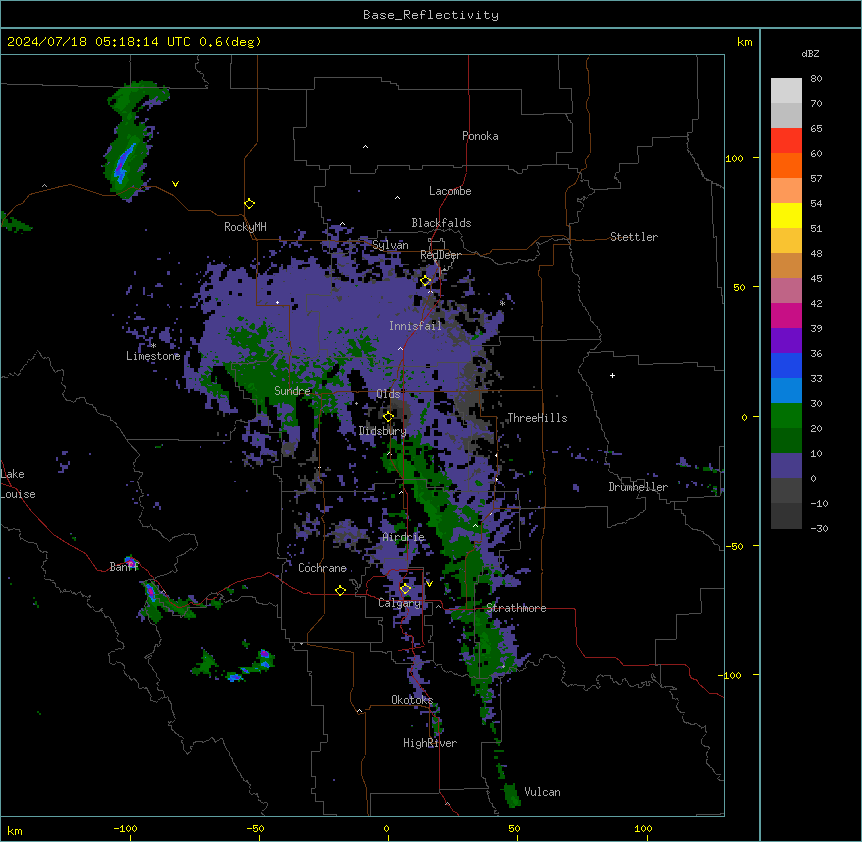Choose the near-white 70-80 dBZ legend swatch

[x=786, y=90]
